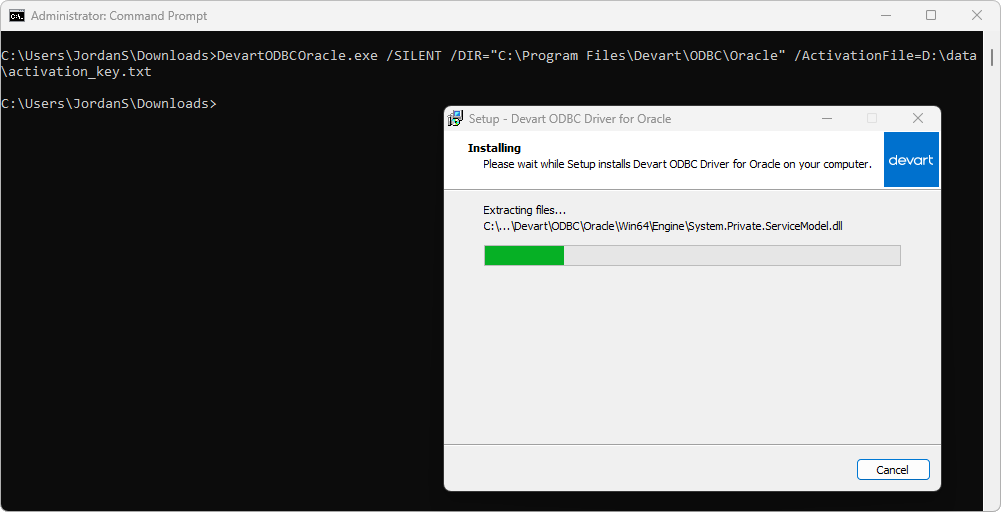Image resolution: width=1001 pixels, height=512 pixels.
Task: Click the Setup installer icon in dialog title
Action: coord(456,118)
